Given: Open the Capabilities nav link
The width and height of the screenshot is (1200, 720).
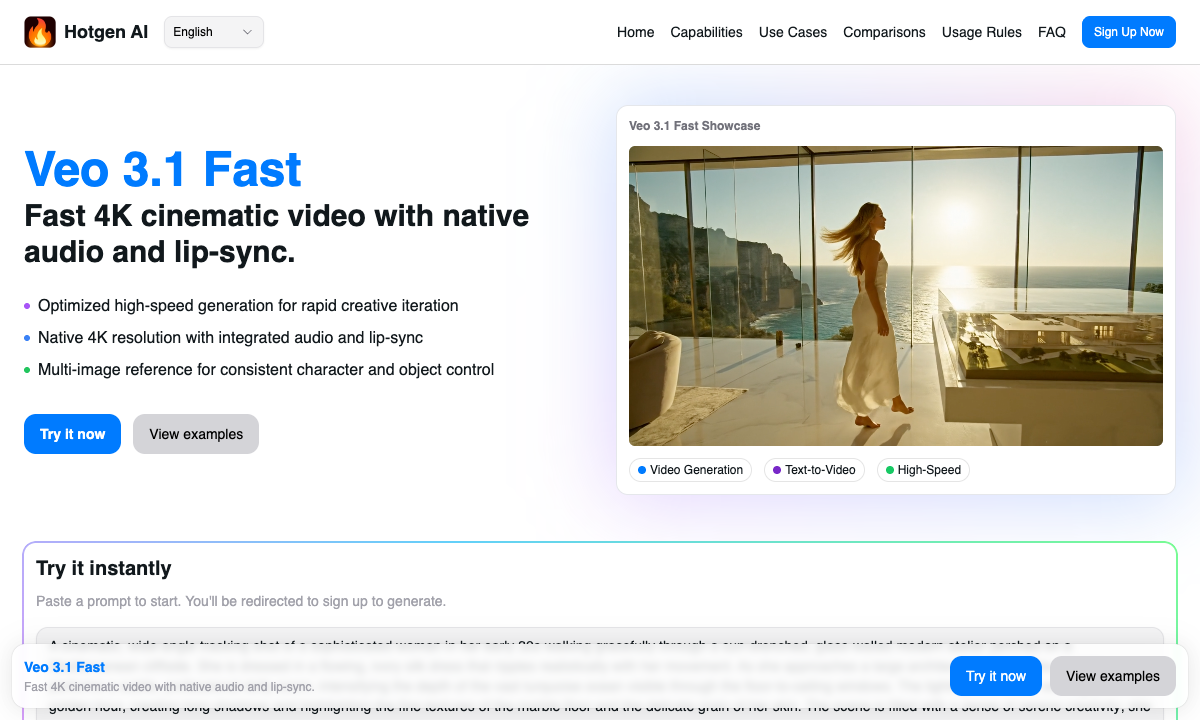Looking at the screenshot, I should (x=706, y=32).
